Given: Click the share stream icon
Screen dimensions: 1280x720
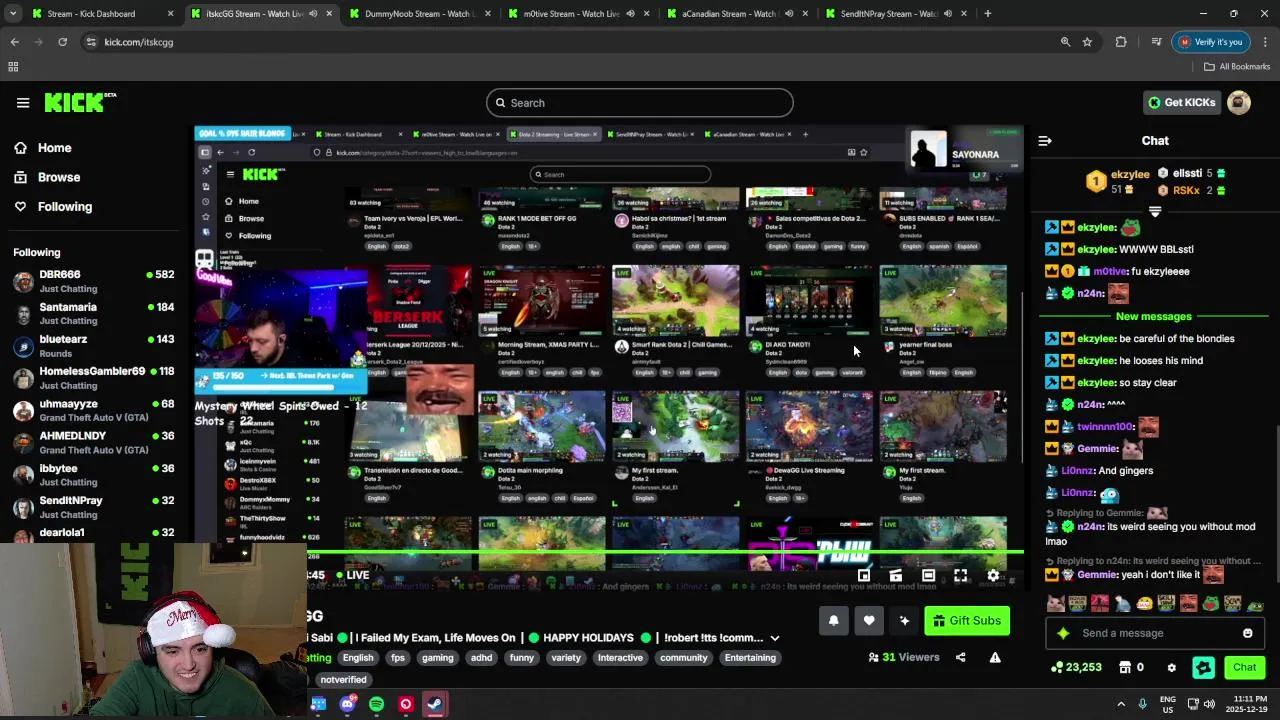Looking at the screenshot, I should 960,657.
